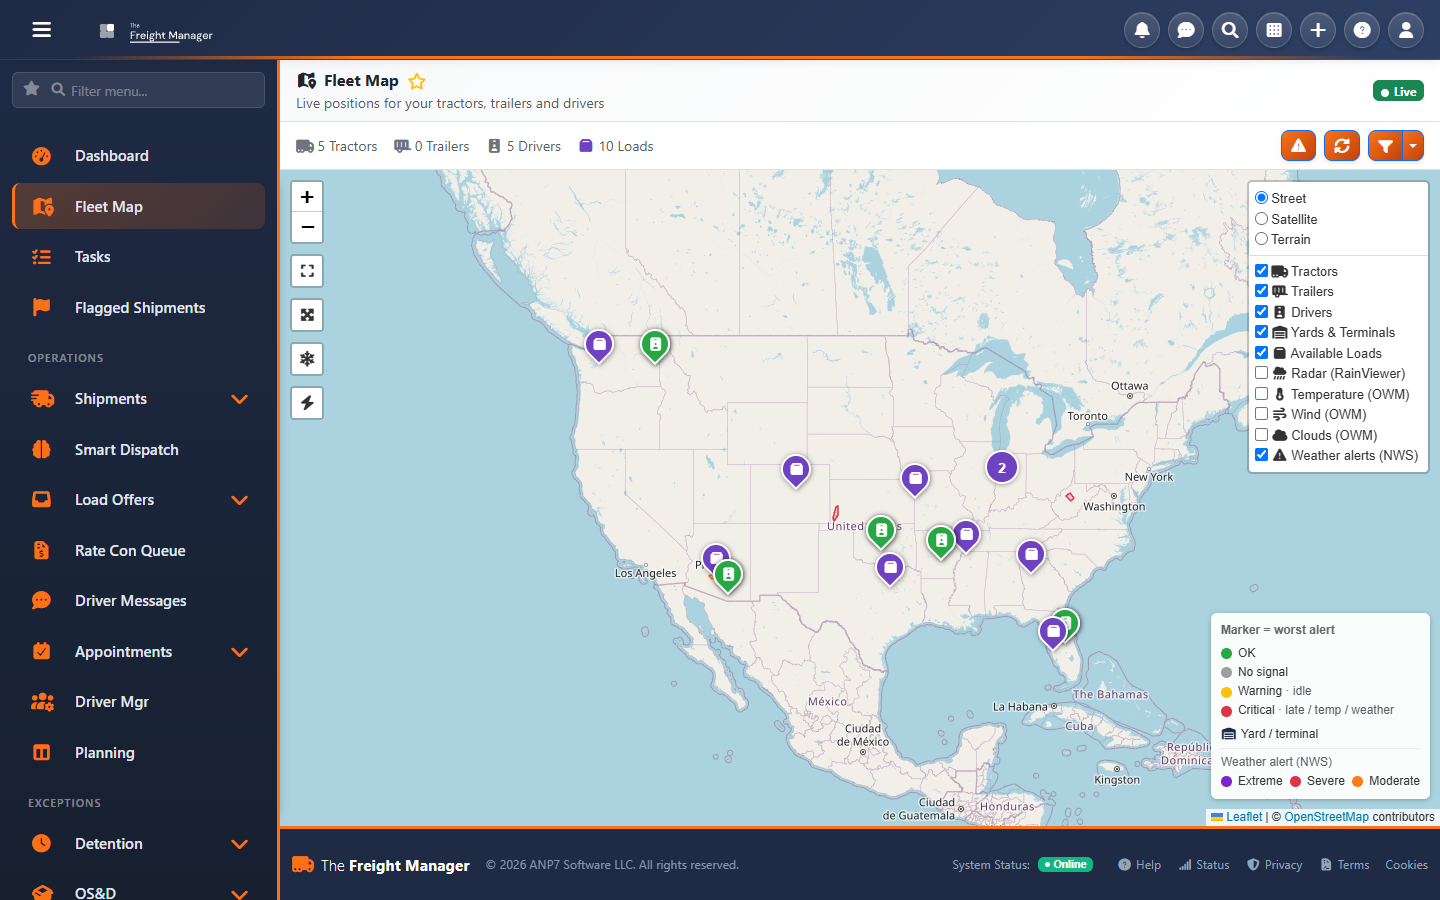Enable the Wind (OWM) overlay

[x=1262, y=414]
